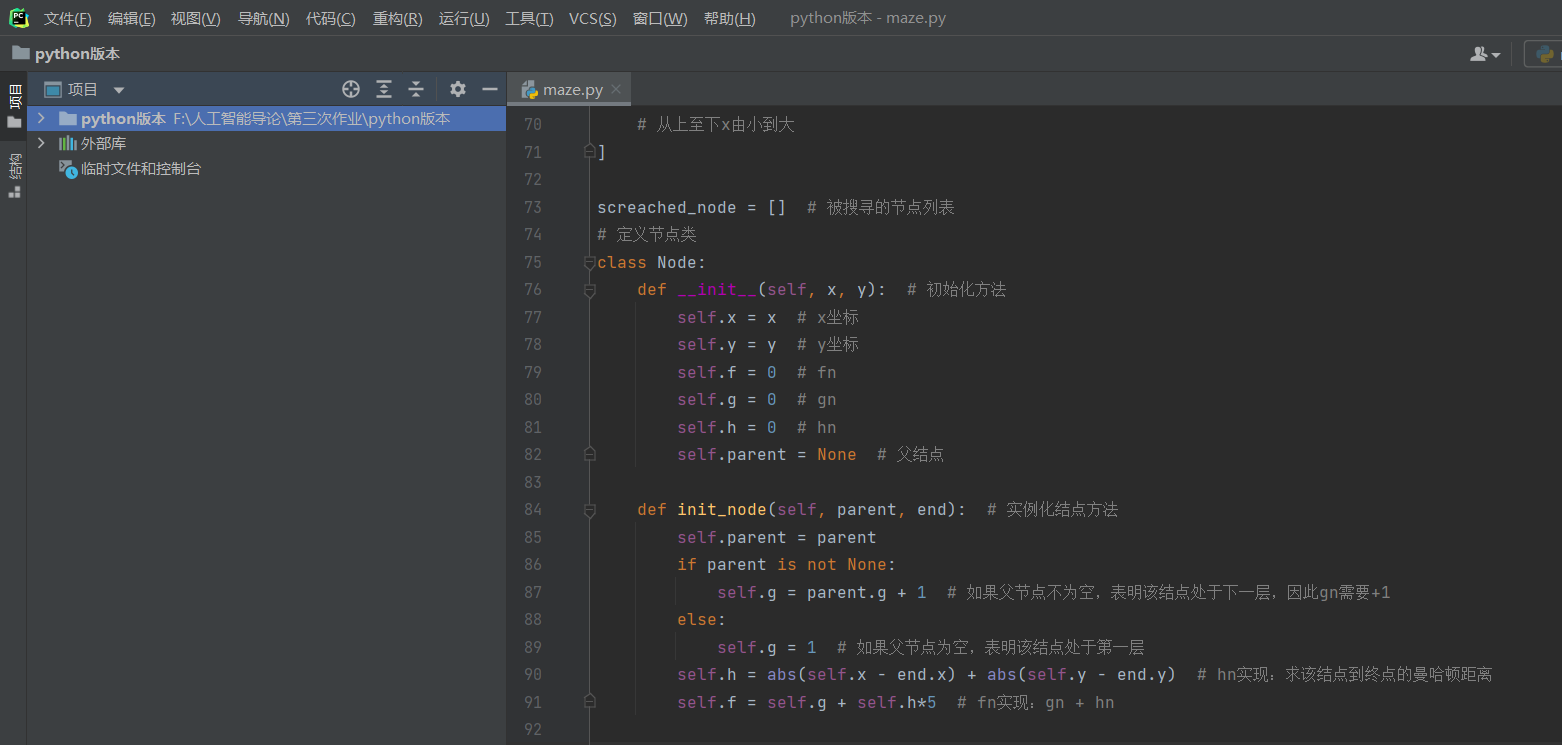Viewport: 1562px width, 745px height.
Task: Click self.h = abs( expression on line 90
Action: tap(742, 675)
